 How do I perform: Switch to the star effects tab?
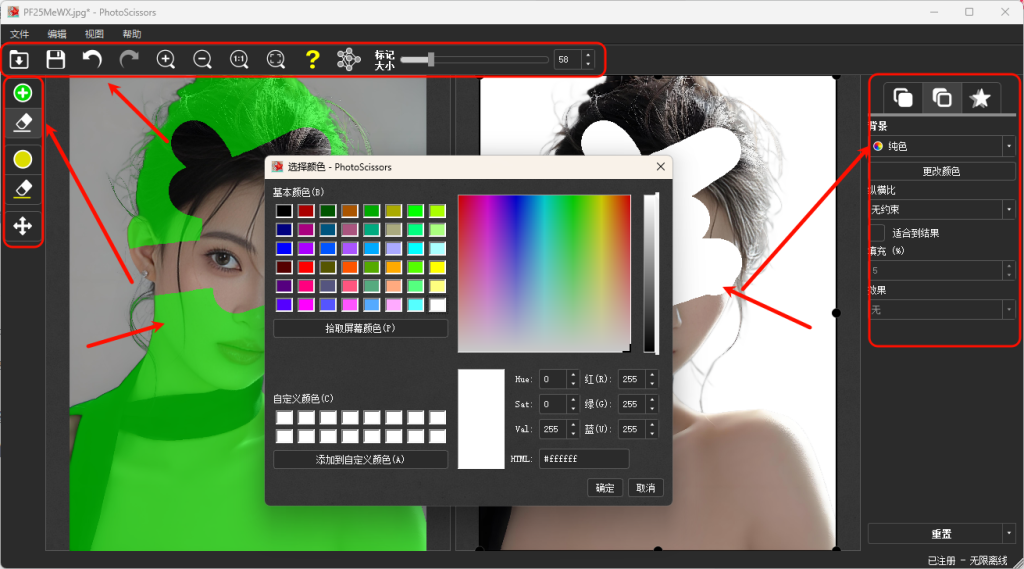click(980, 98)
